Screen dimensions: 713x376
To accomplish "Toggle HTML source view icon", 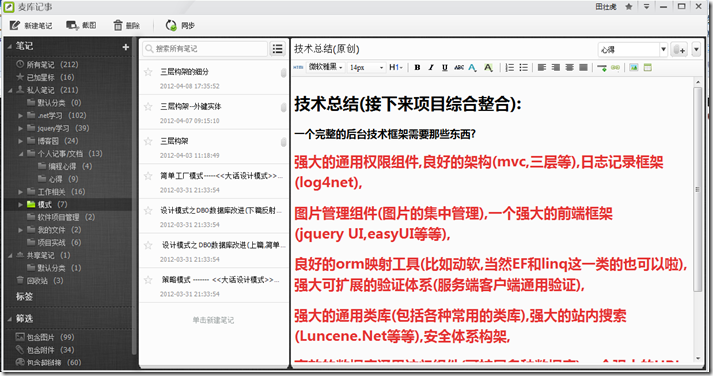I will (x=298, y=67).
